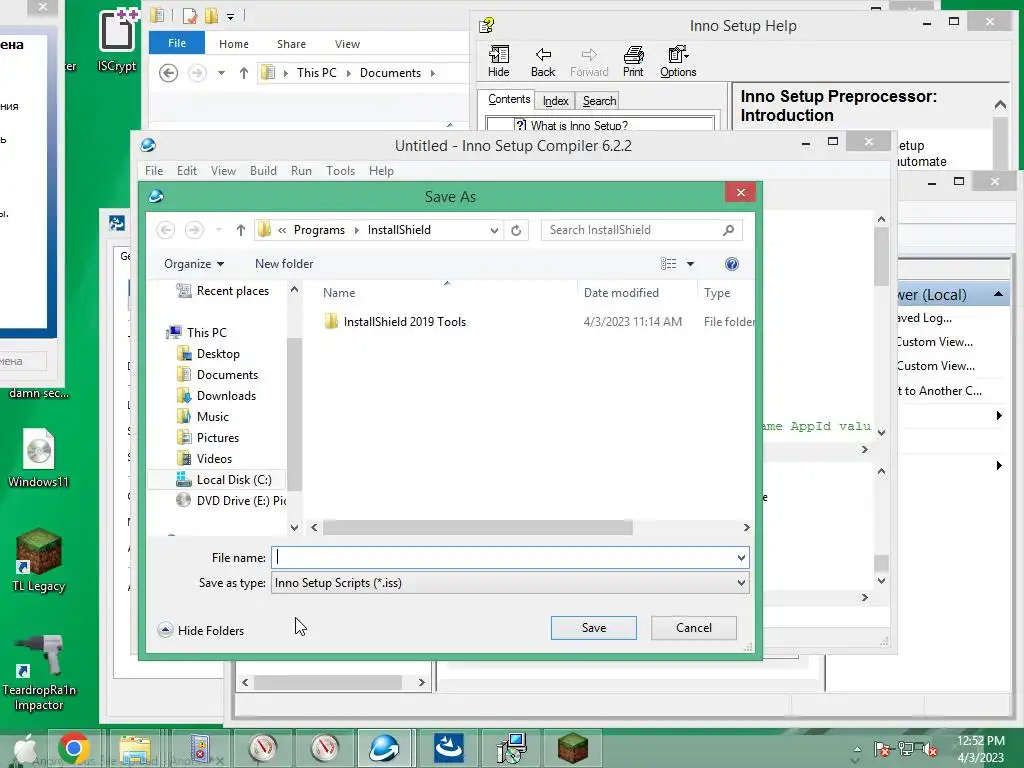This screenshot has width=1024, height=768.
Task: Open the Windows11 disc image icon
Action: (x=39, y=458)
